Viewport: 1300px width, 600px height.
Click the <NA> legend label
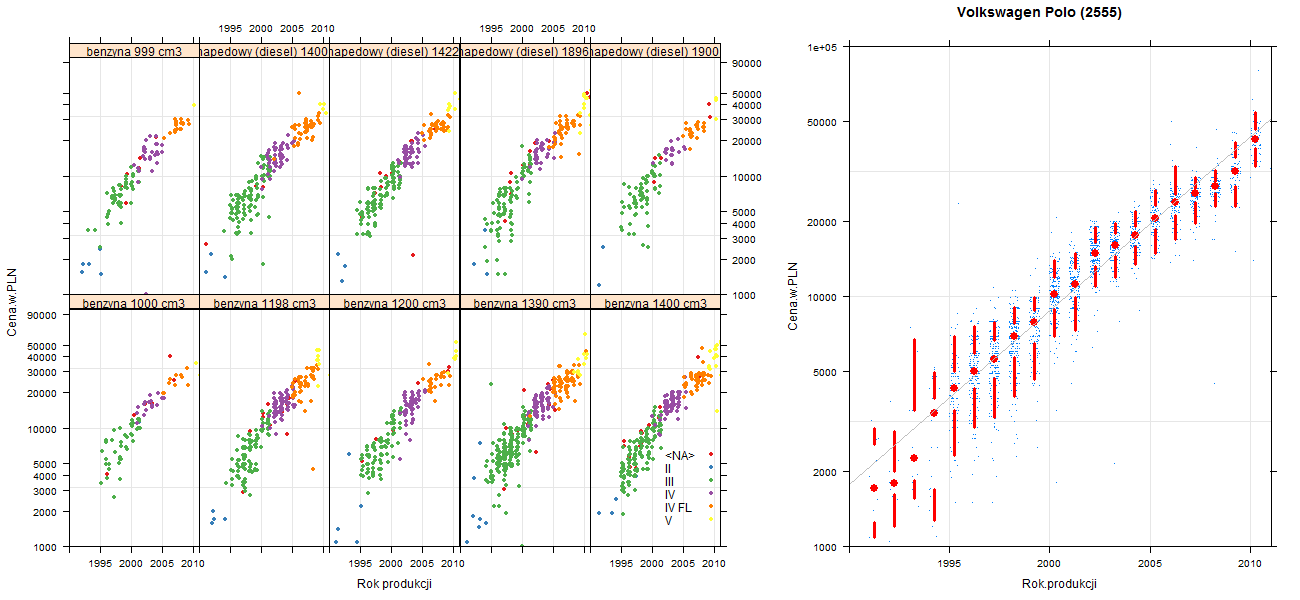[x=679, y=456]
